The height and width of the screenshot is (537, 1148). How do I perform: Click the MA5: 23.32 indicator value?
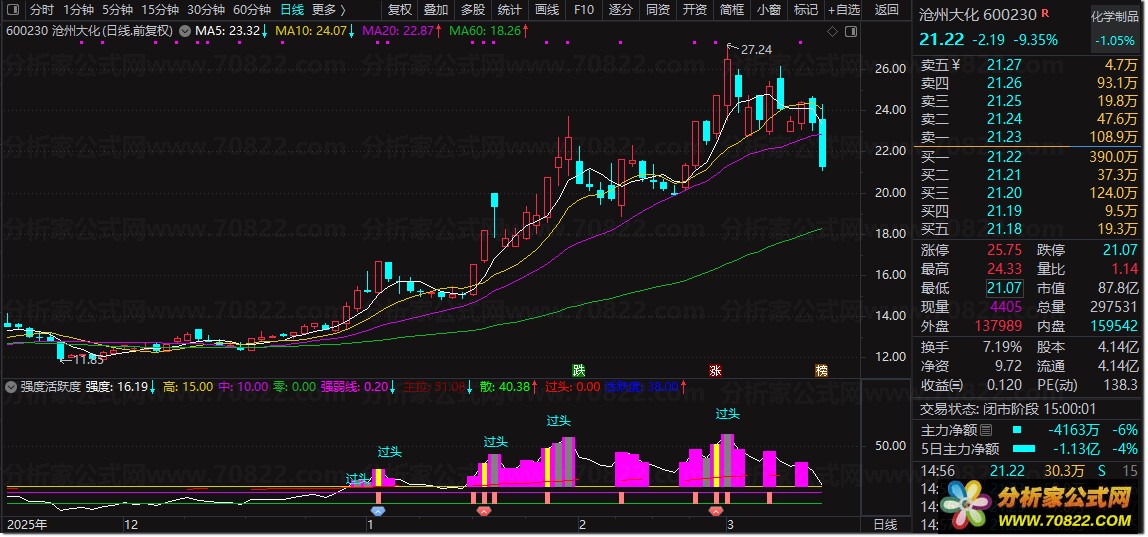tap(231, 31)
